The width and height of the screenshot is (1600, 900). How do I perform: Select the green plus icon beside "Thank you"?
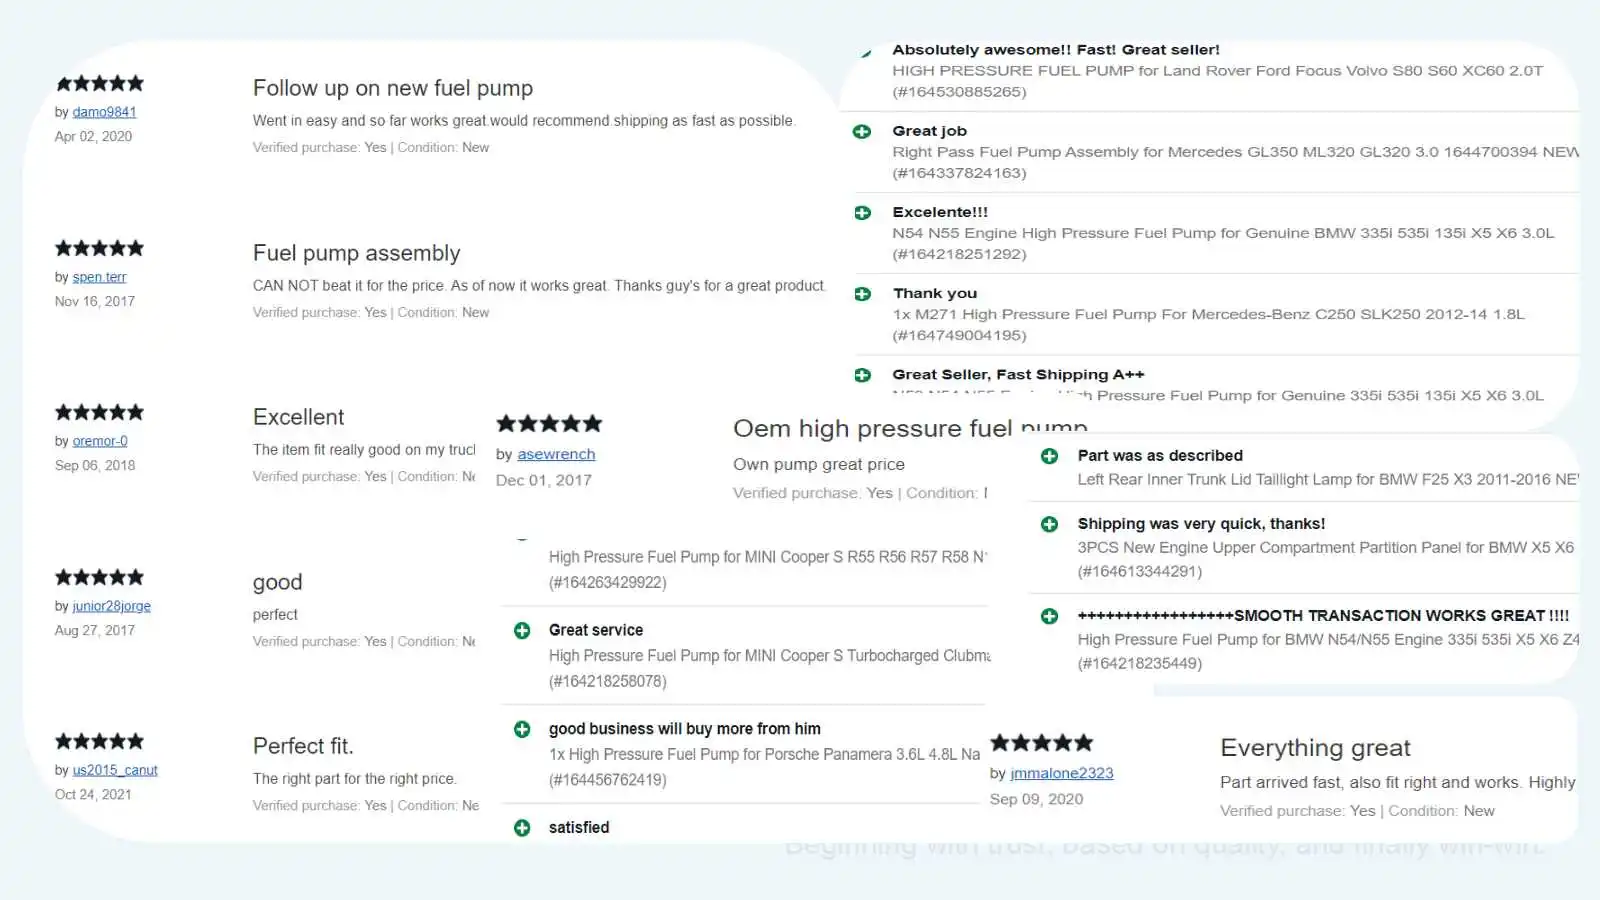[x=862, y=294]
